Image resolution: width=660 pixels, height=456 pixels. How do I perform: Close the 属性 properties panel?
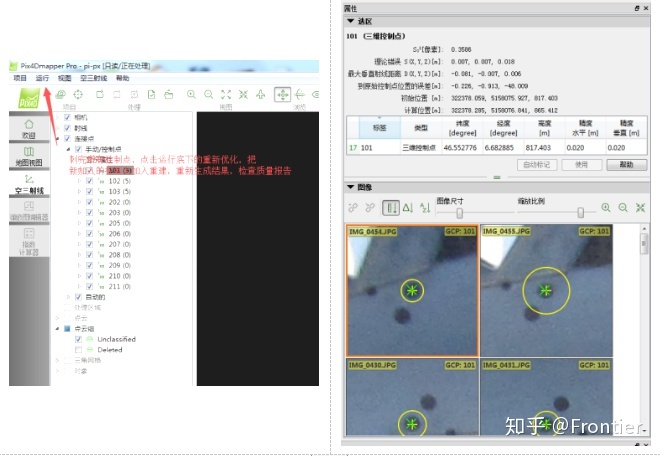click(646, 8)
